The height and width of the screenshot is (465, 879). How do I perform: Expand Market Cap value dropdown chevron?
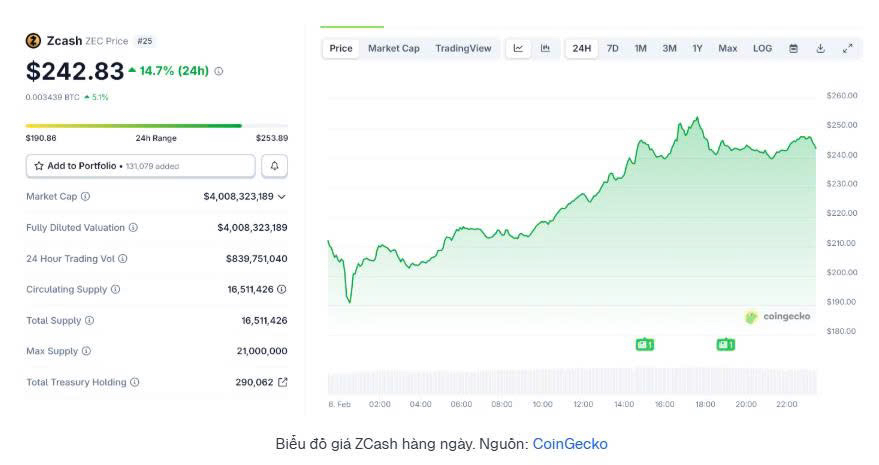tap(282, 197)
